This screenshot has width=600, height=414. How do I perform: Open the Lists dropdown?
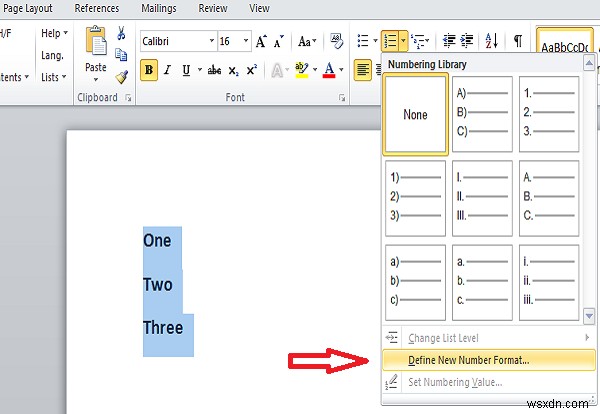point(54,77)
